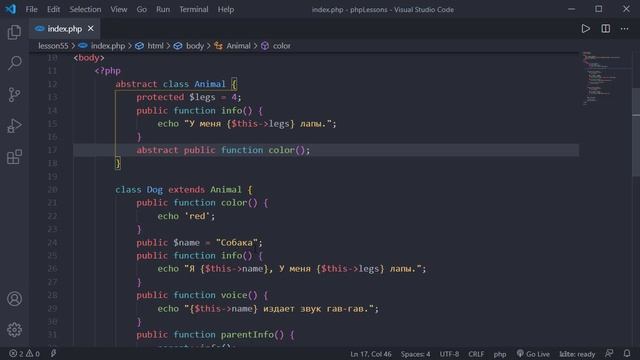Click 'public function parentInfo()' line
The width and height of the screenshot is (640, 360).
(x=215, y=335)
